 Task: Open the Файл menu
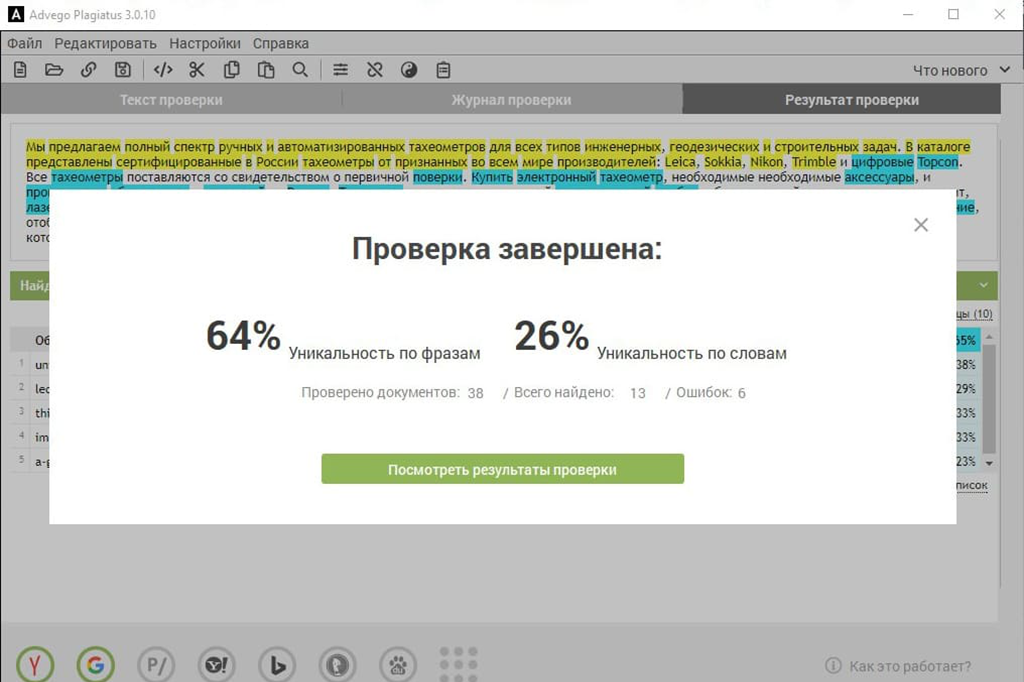point(25,44)
